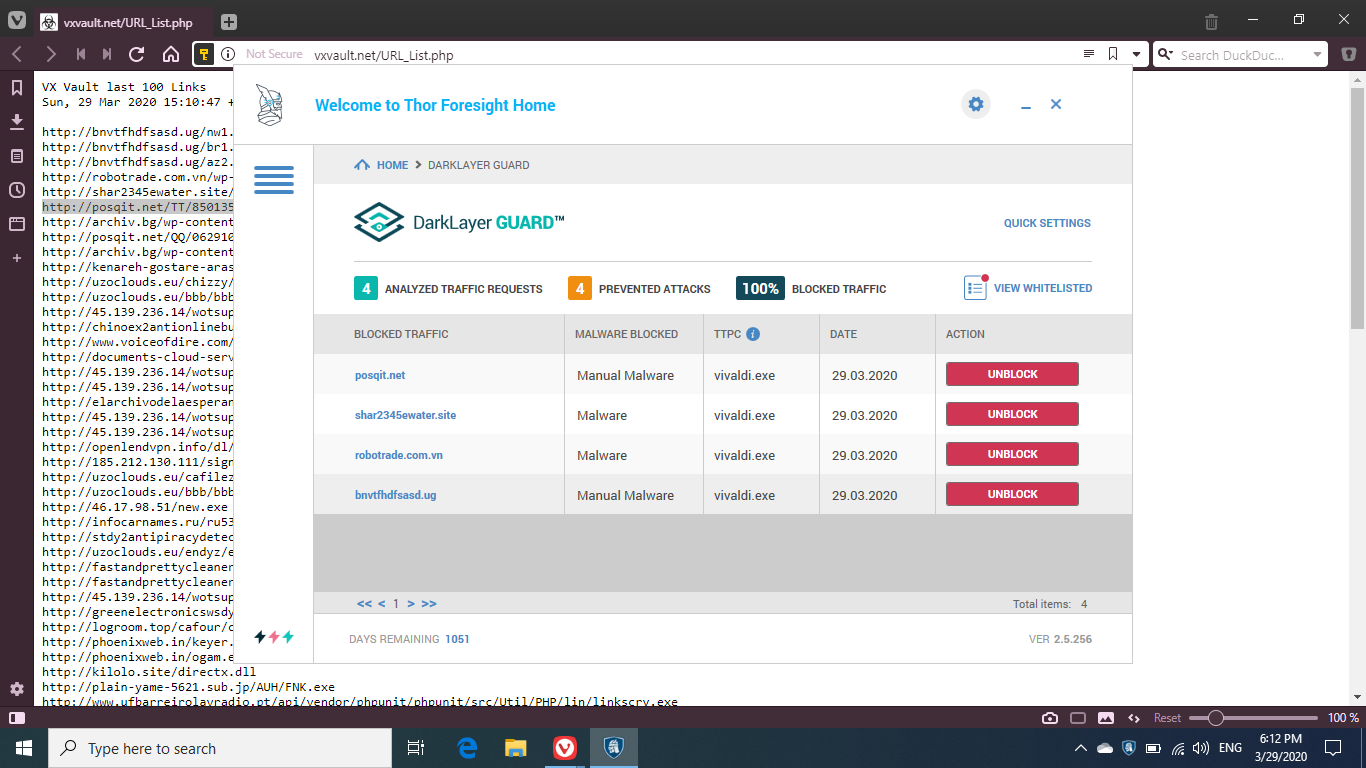Open the Vivaldi History panel

[17, 190]
